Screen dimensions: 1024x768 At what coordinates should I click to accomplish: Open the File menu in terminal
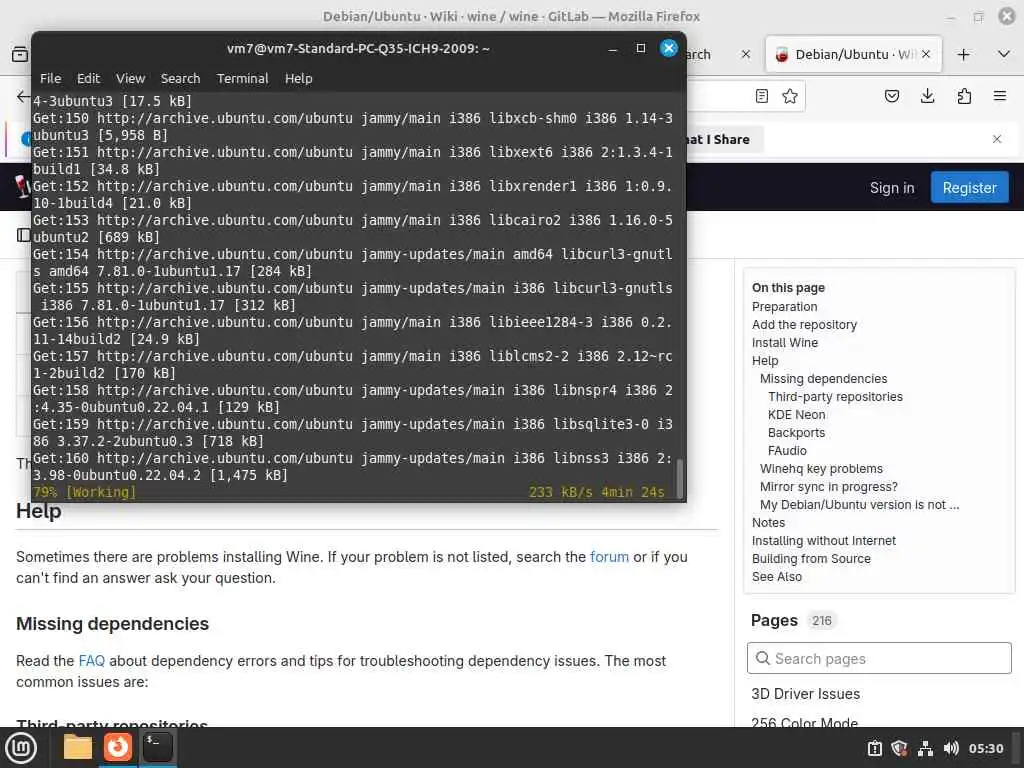(50, 78)
